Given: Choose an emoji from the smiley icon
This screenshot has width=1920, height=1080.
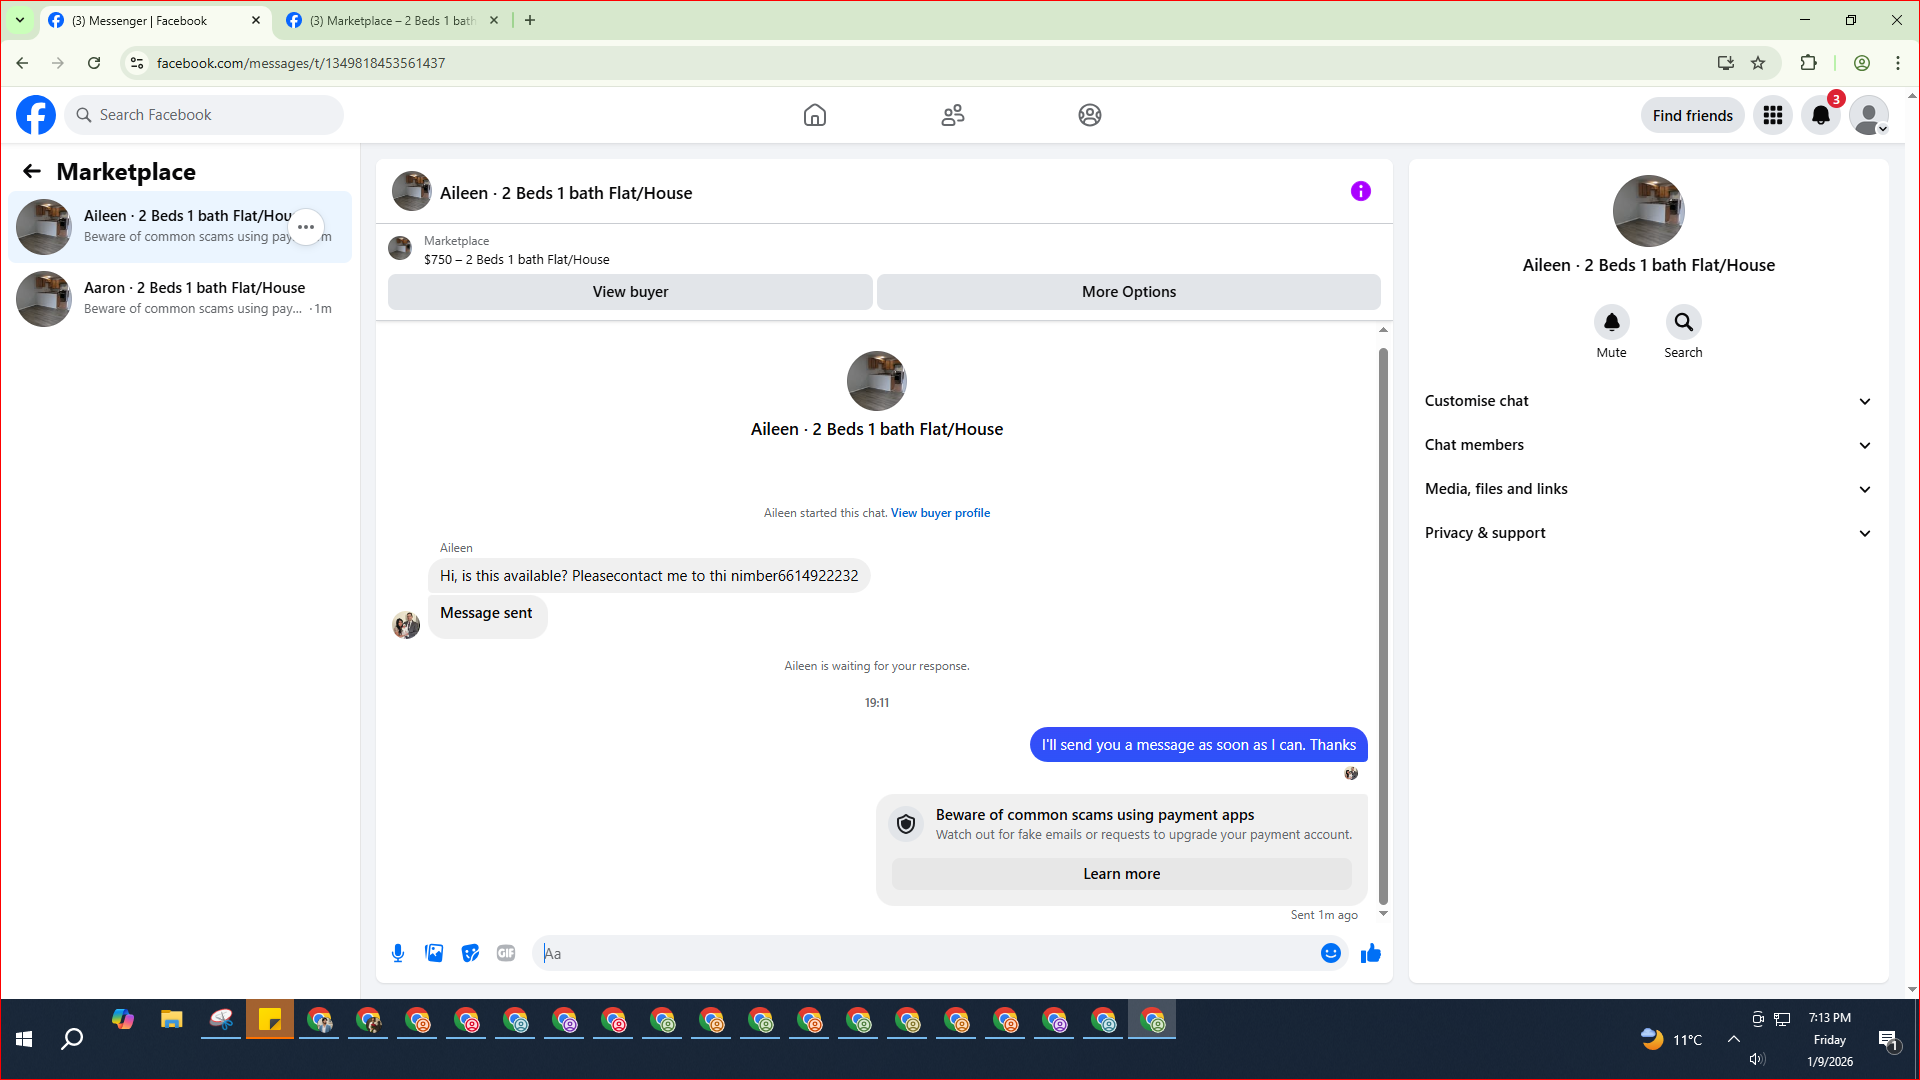Looking at the screenshot, I should 1330,953.
